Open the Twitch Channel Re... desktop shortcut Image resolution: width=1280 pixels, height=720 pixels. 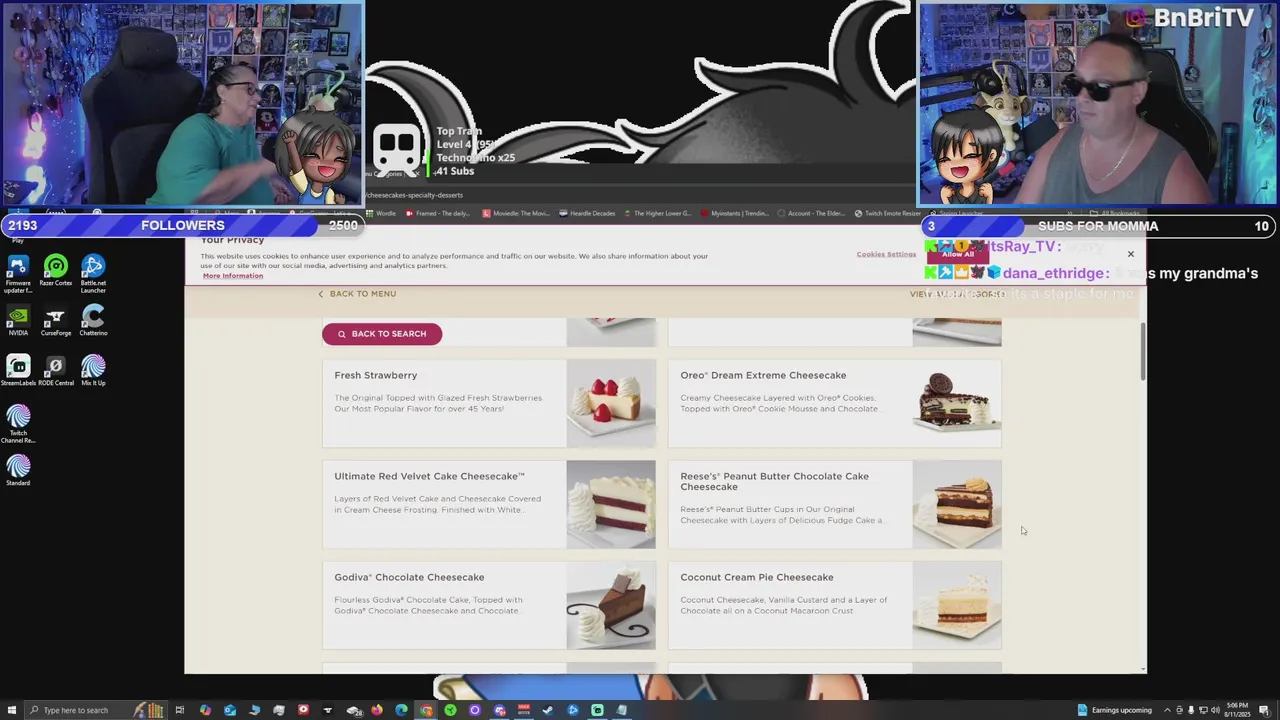[x=18, y=424]
